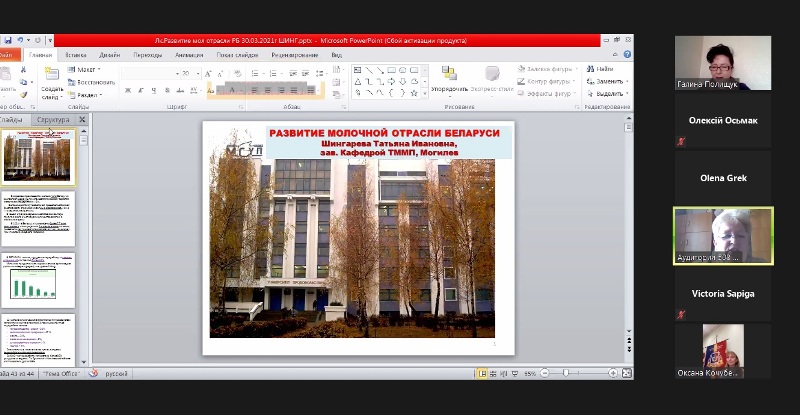Click the zoom slider in status bar
This screenshot has width=800, height=415.
(x=565, y=373)
